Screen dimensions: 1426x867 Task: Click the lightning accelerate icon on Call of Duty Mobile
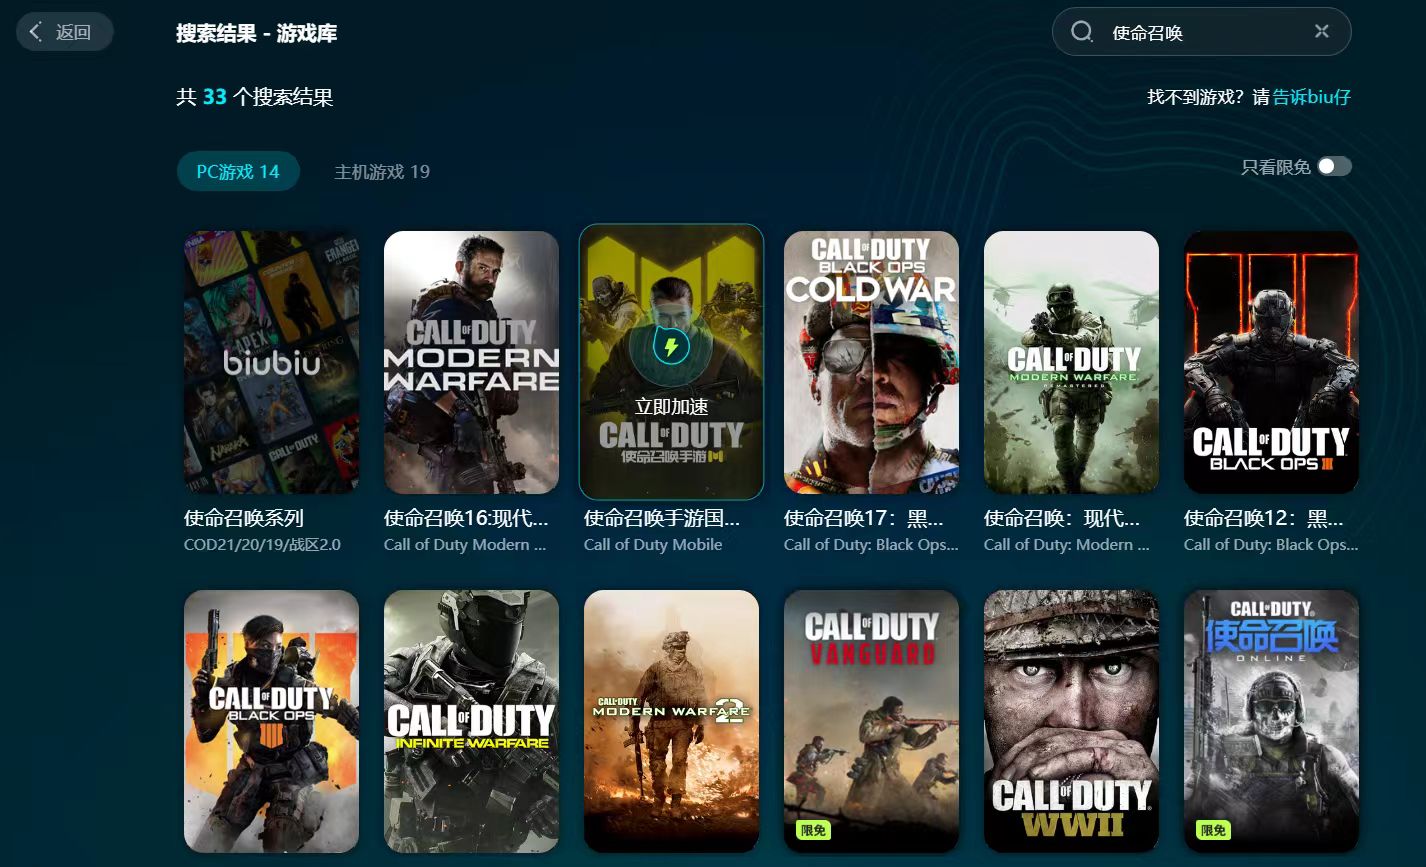[671, 348]
